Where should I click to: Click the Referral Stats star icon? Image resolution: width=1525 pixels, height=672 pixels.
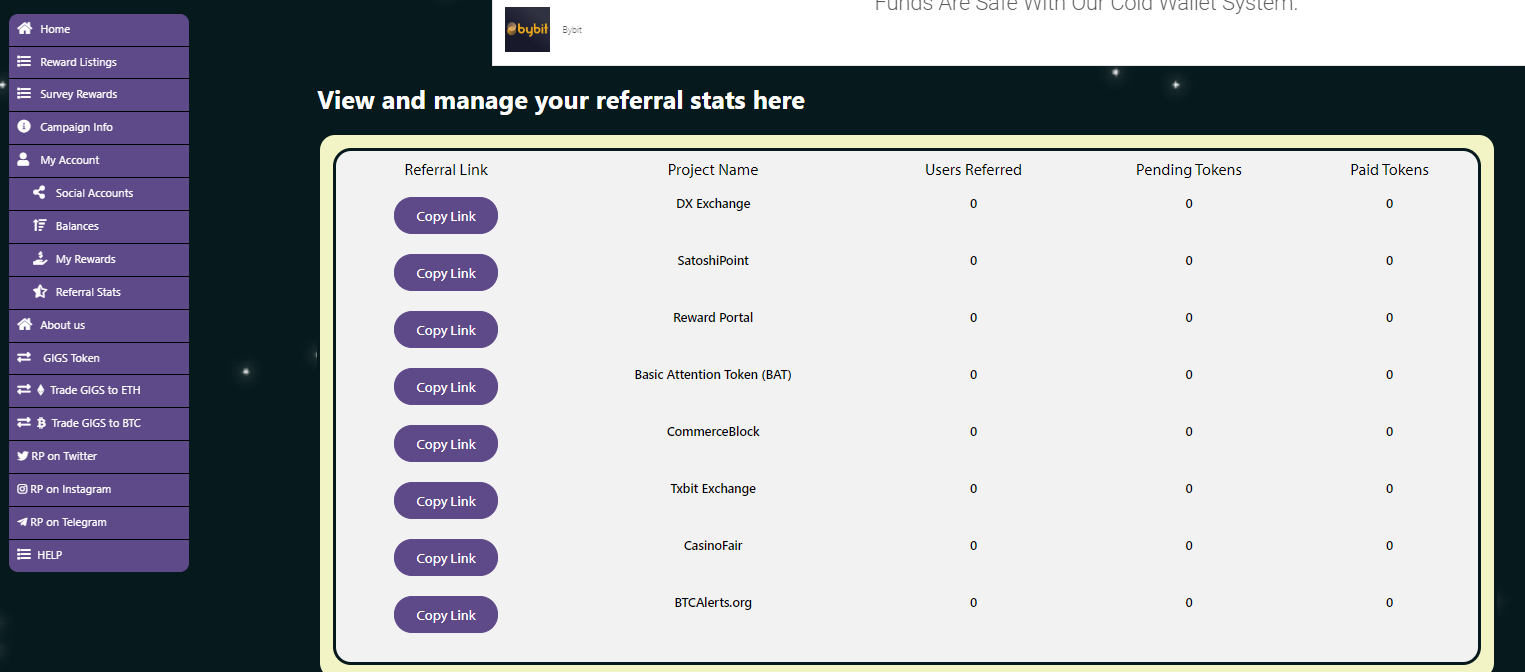point(40,292)
